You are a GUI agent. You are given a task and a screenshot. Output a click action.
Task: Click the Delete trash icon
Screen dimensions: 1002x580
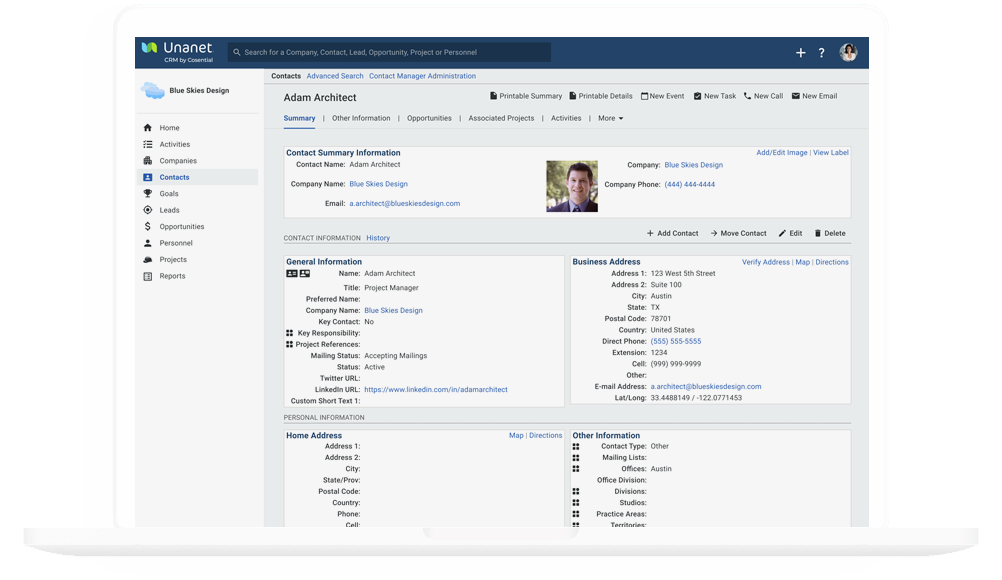pos(817,233)
